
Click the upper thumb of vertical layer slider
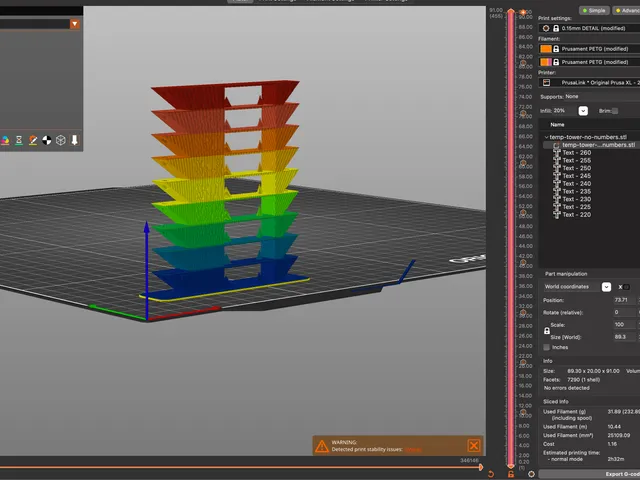coord(511,12)
